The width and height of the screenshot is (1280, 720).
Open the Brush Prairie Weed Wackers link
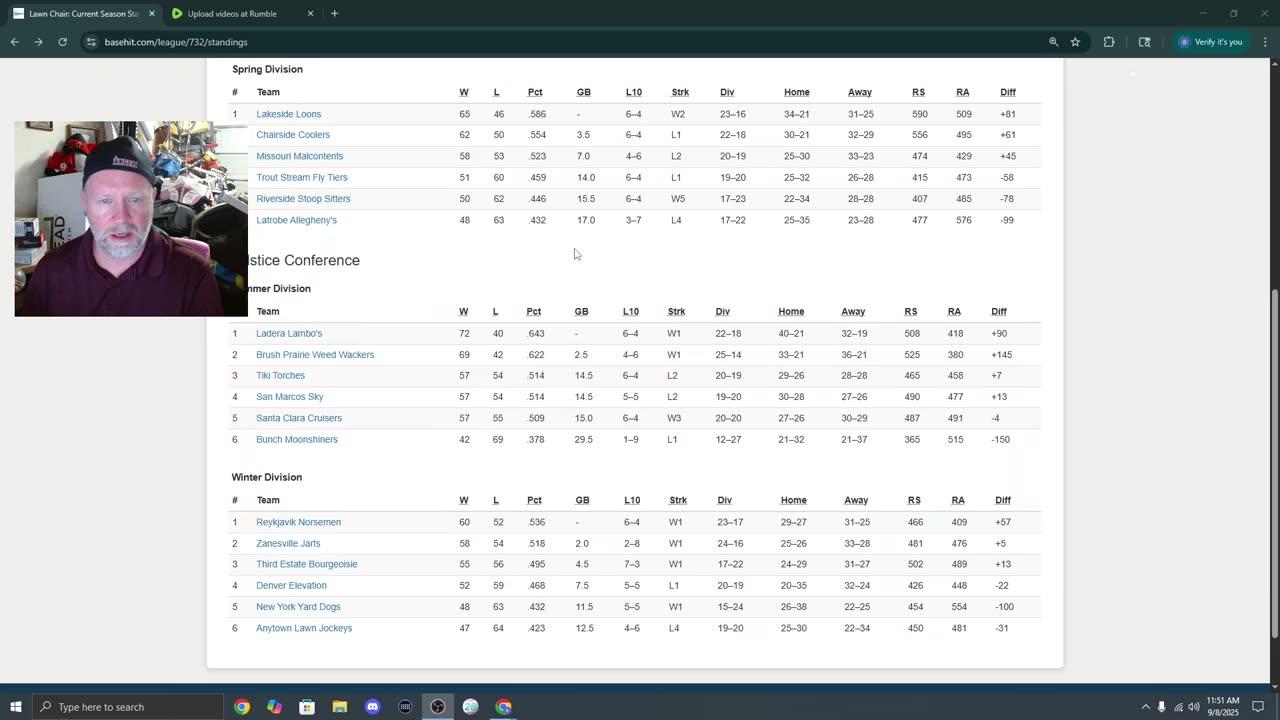tap(314, 355)
